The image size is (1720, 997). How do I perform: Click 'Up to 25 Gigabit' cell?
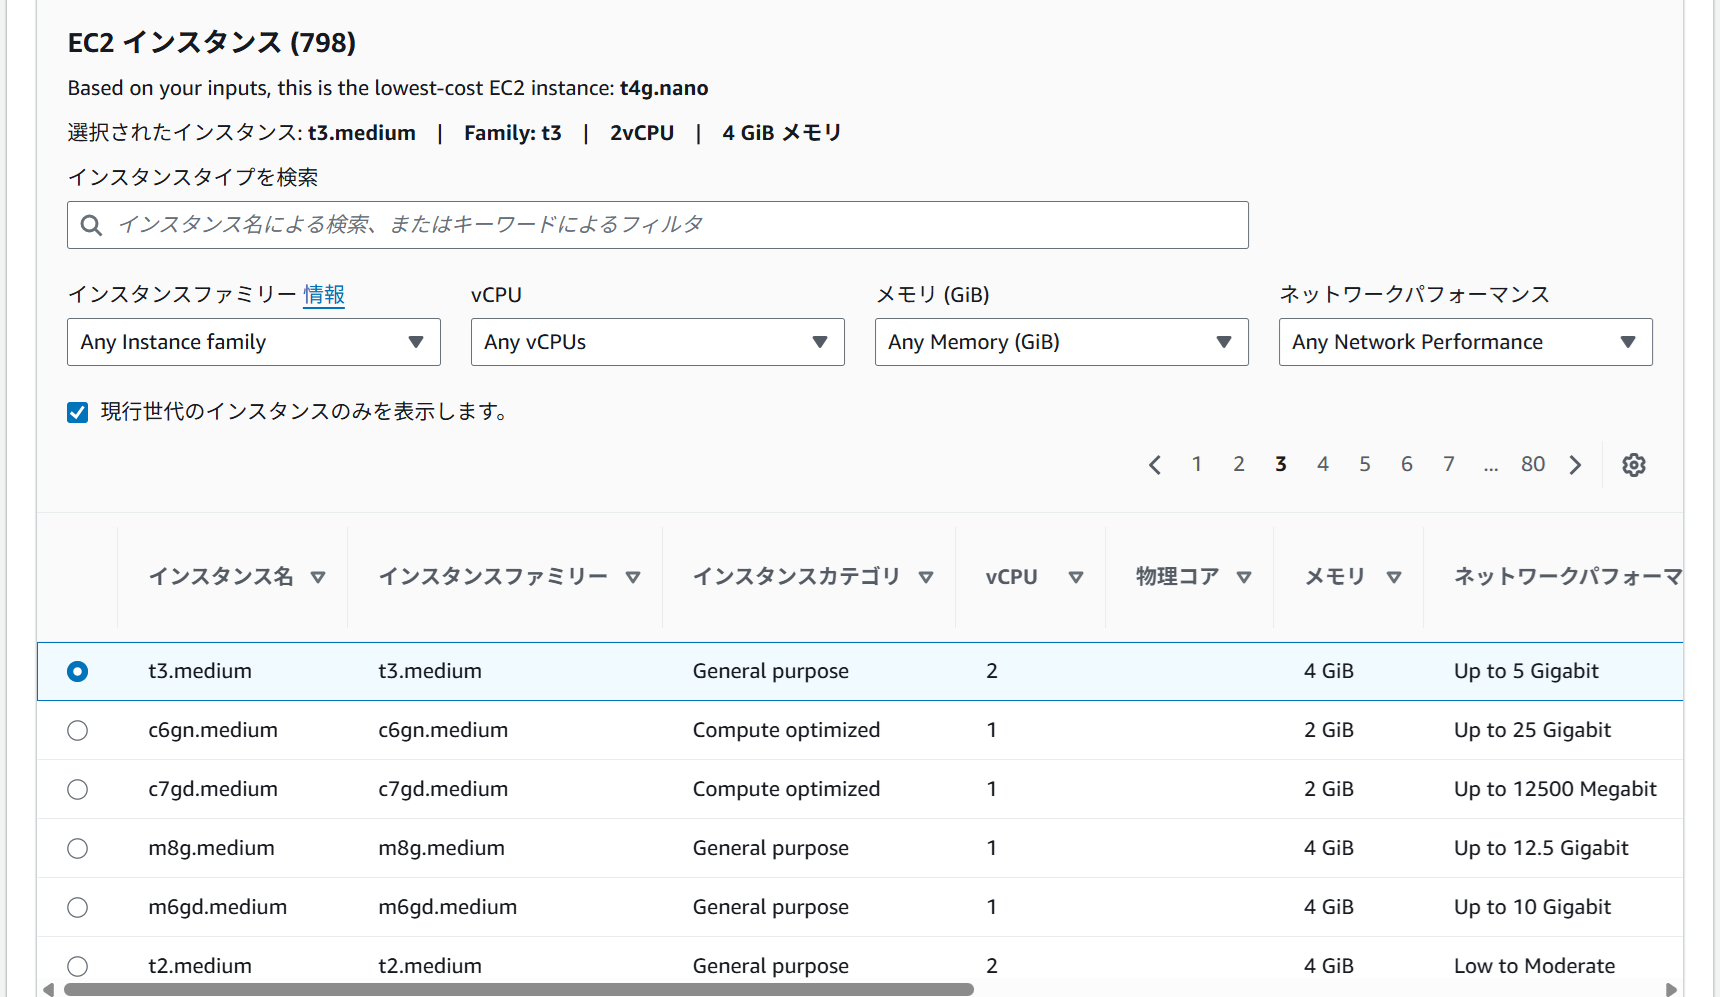[1532, 730]
